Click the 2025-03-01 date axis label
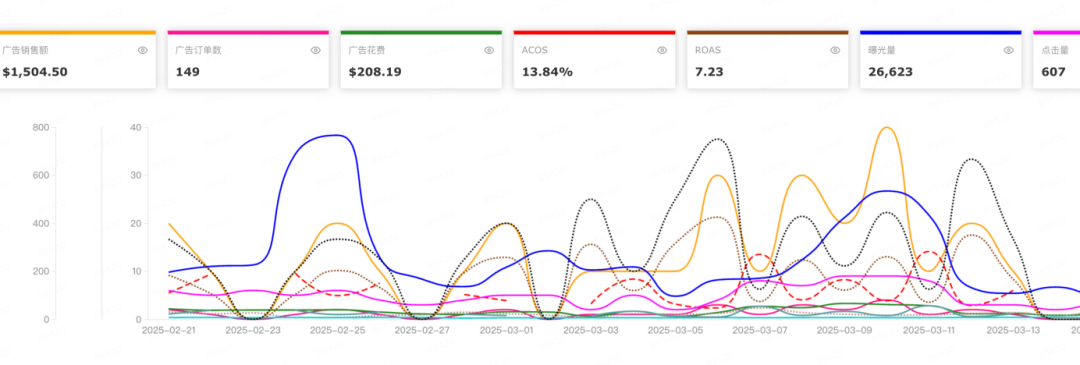Image resolution: width=1080 pixels, height=365 pixels. point(506,331)
